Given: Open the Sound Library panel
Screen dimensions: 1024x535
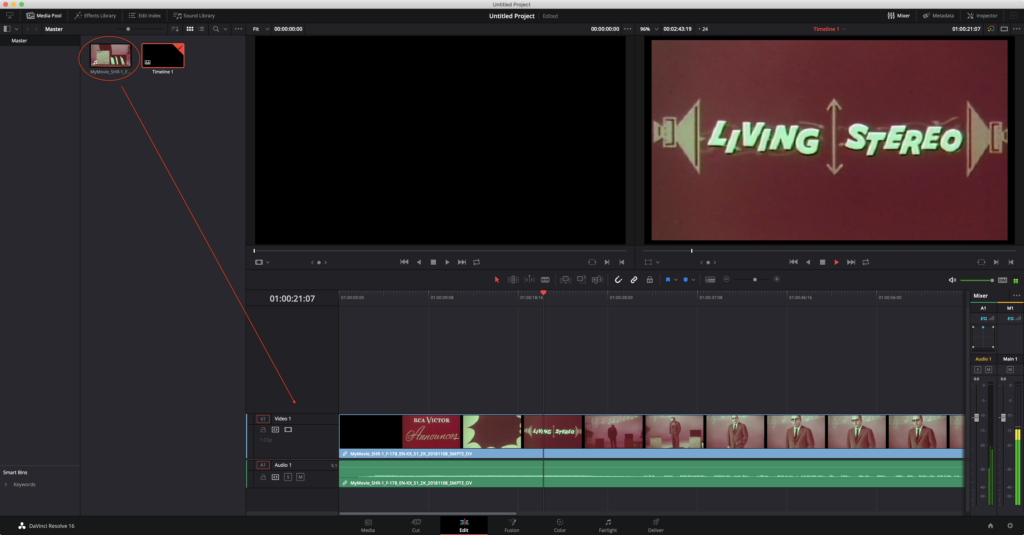Looking at the screenshot, I should pos(194,16).
